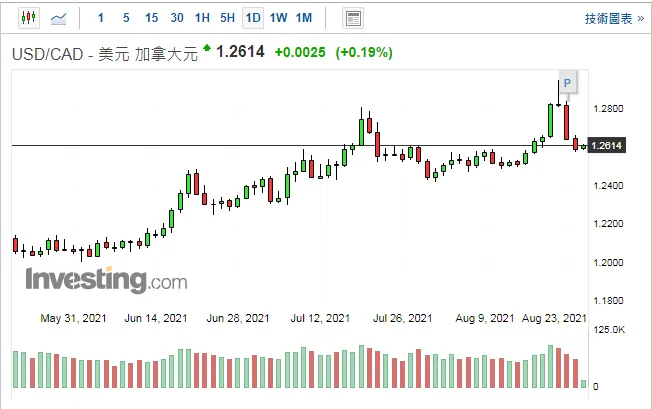
Task: Click the last small green volume bar
Action: 583,384
